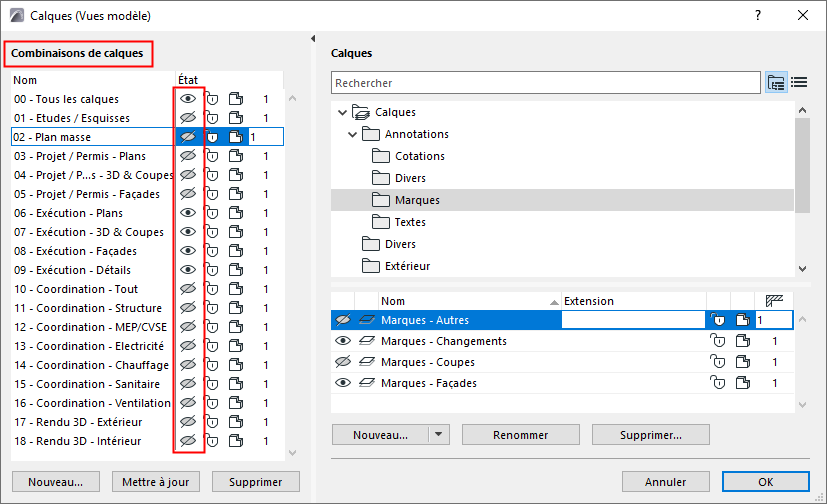This screenshot has width=827, height=504.
Task: Click the layer type icon of Marques - Façades
Action: 367,383
